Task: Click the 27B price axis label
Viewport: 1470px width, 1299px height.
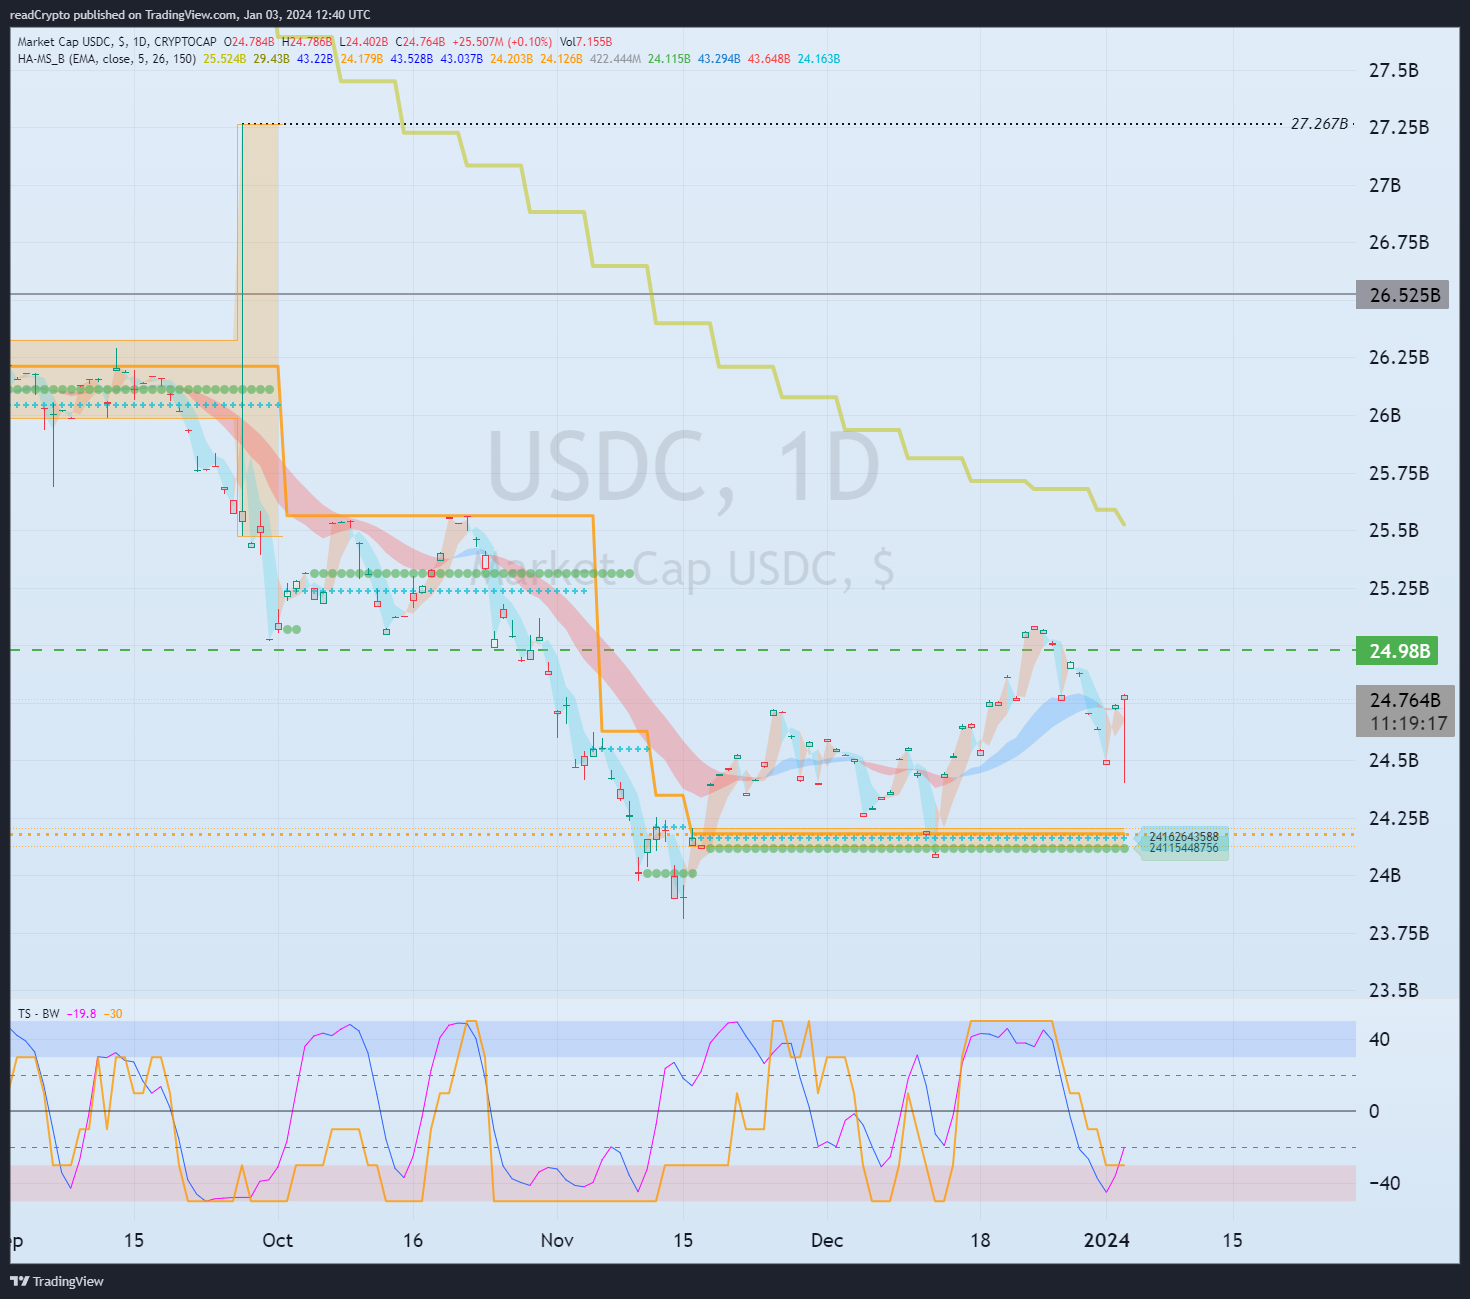Action: (x=1385, y=185)
